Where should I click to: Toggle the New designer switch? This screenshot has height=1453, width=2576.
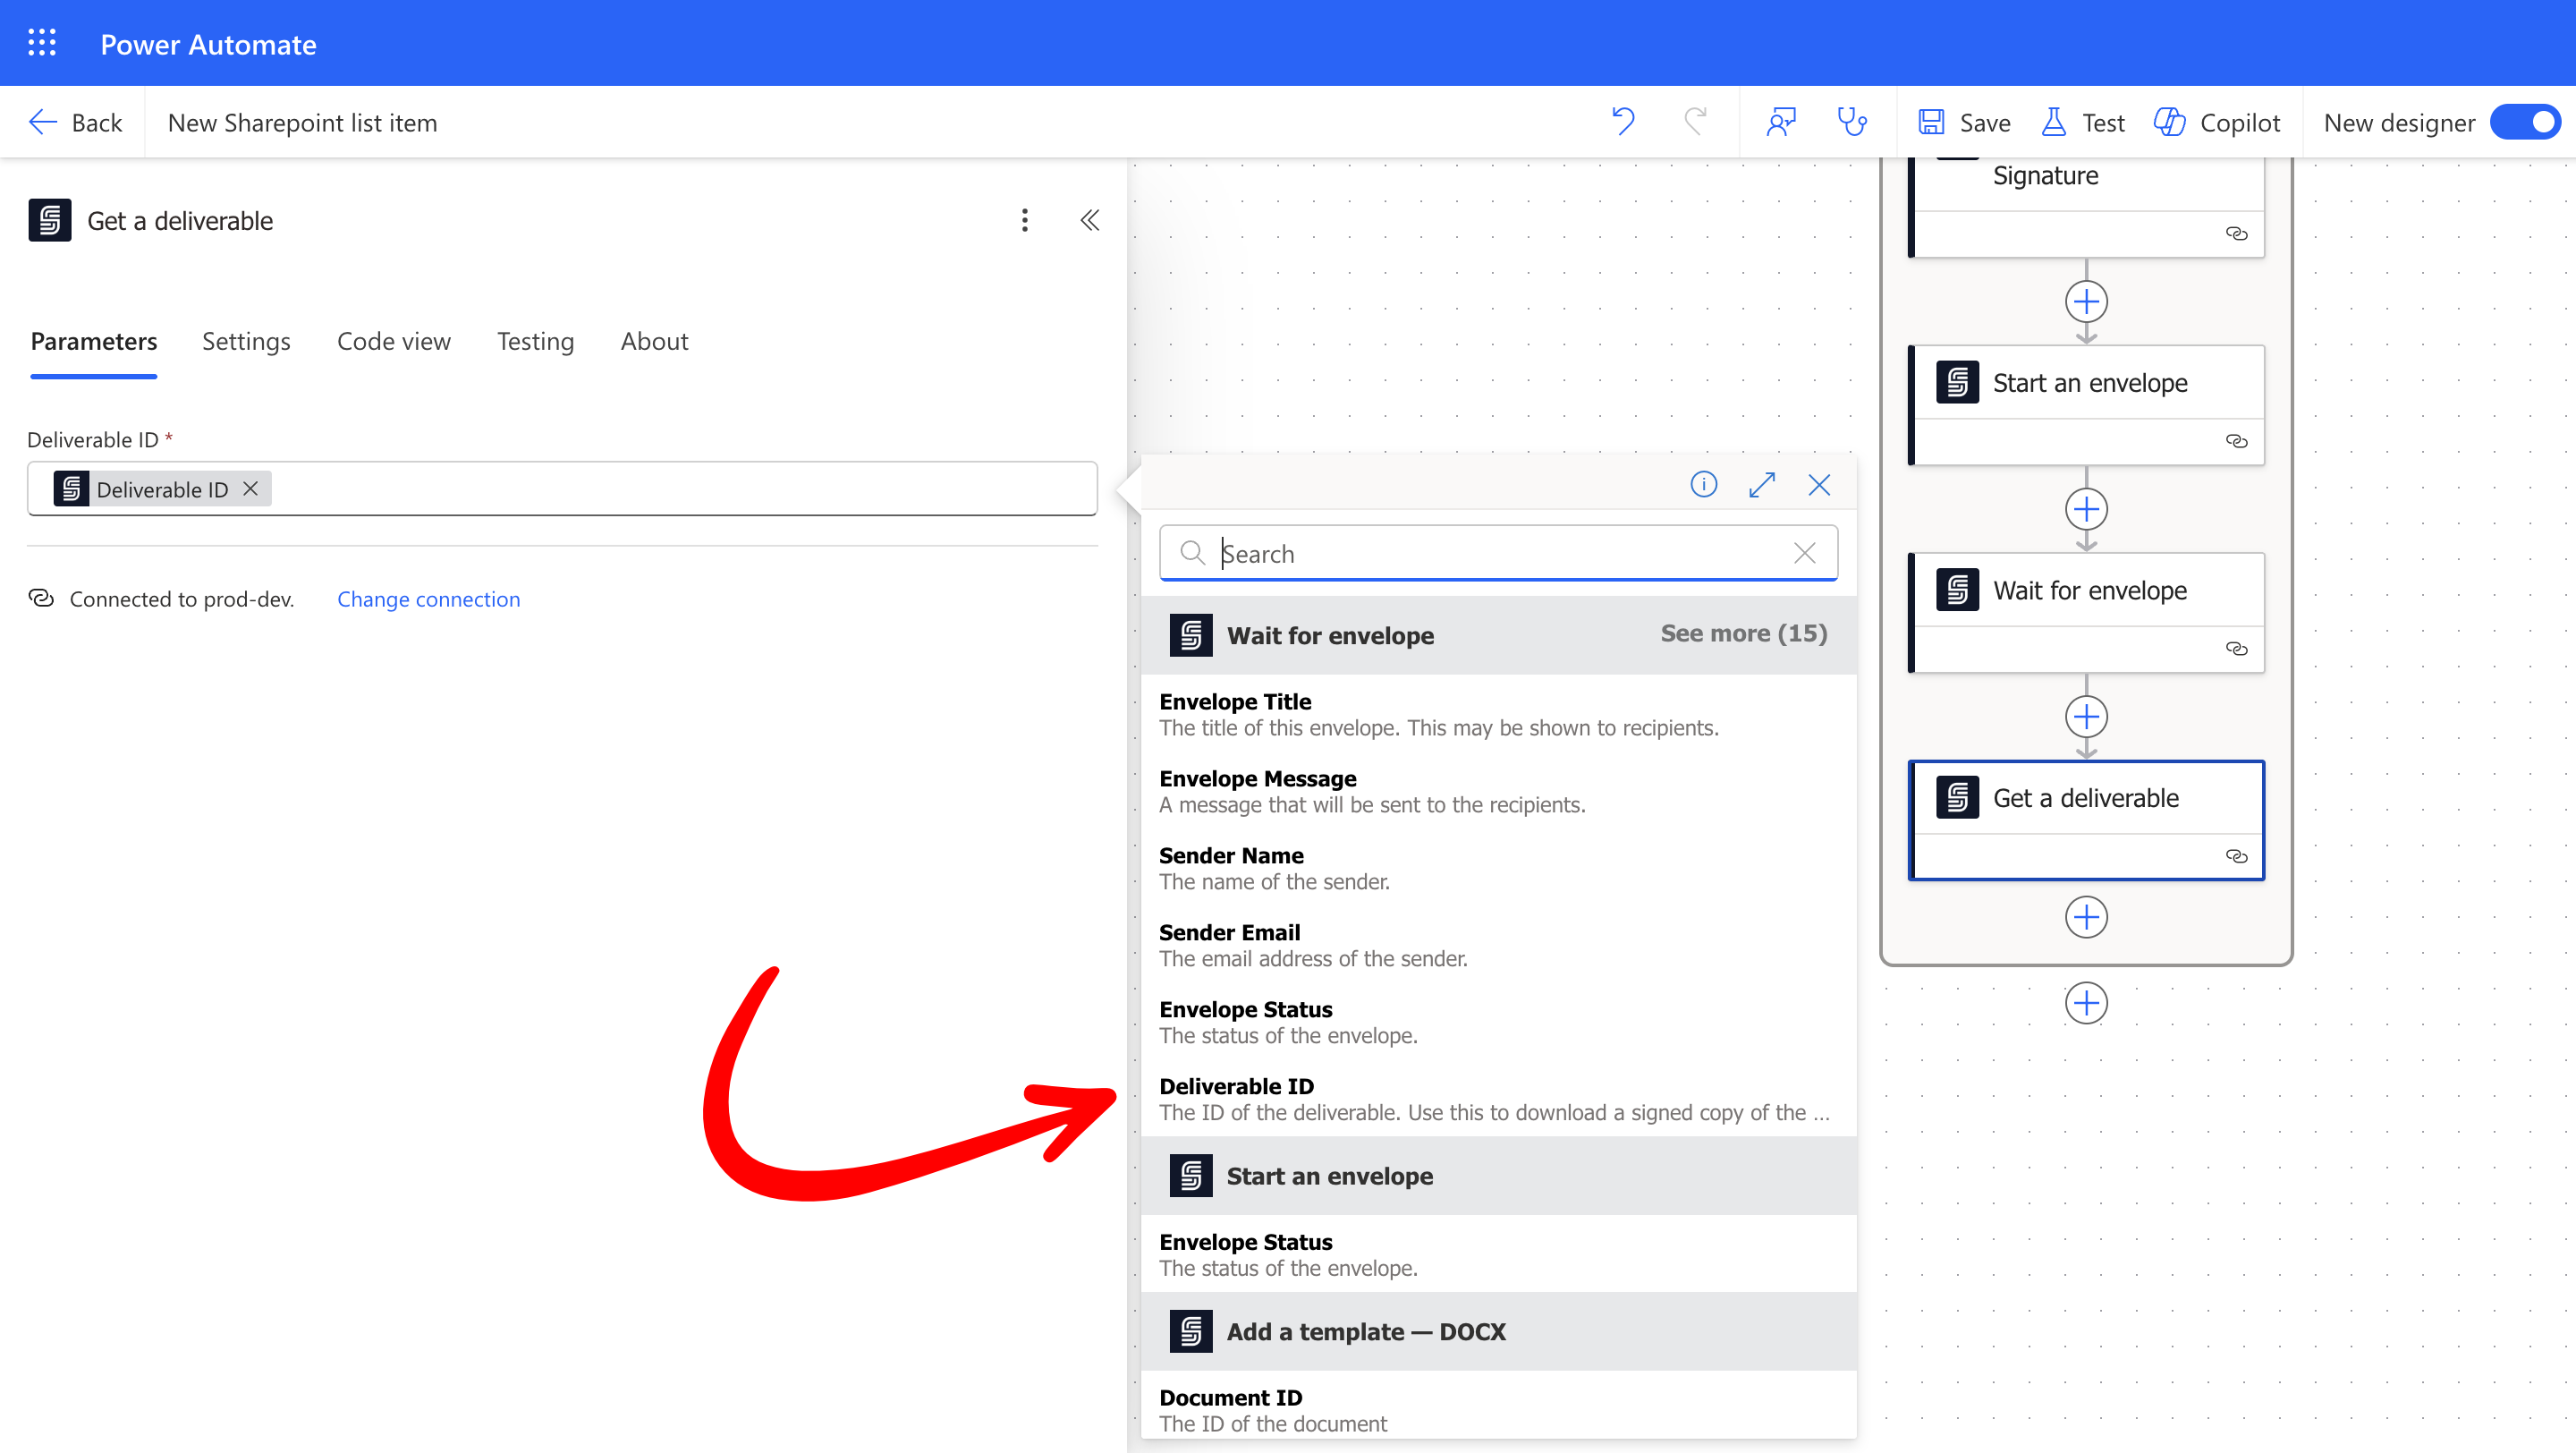[x=2525, y=122]
